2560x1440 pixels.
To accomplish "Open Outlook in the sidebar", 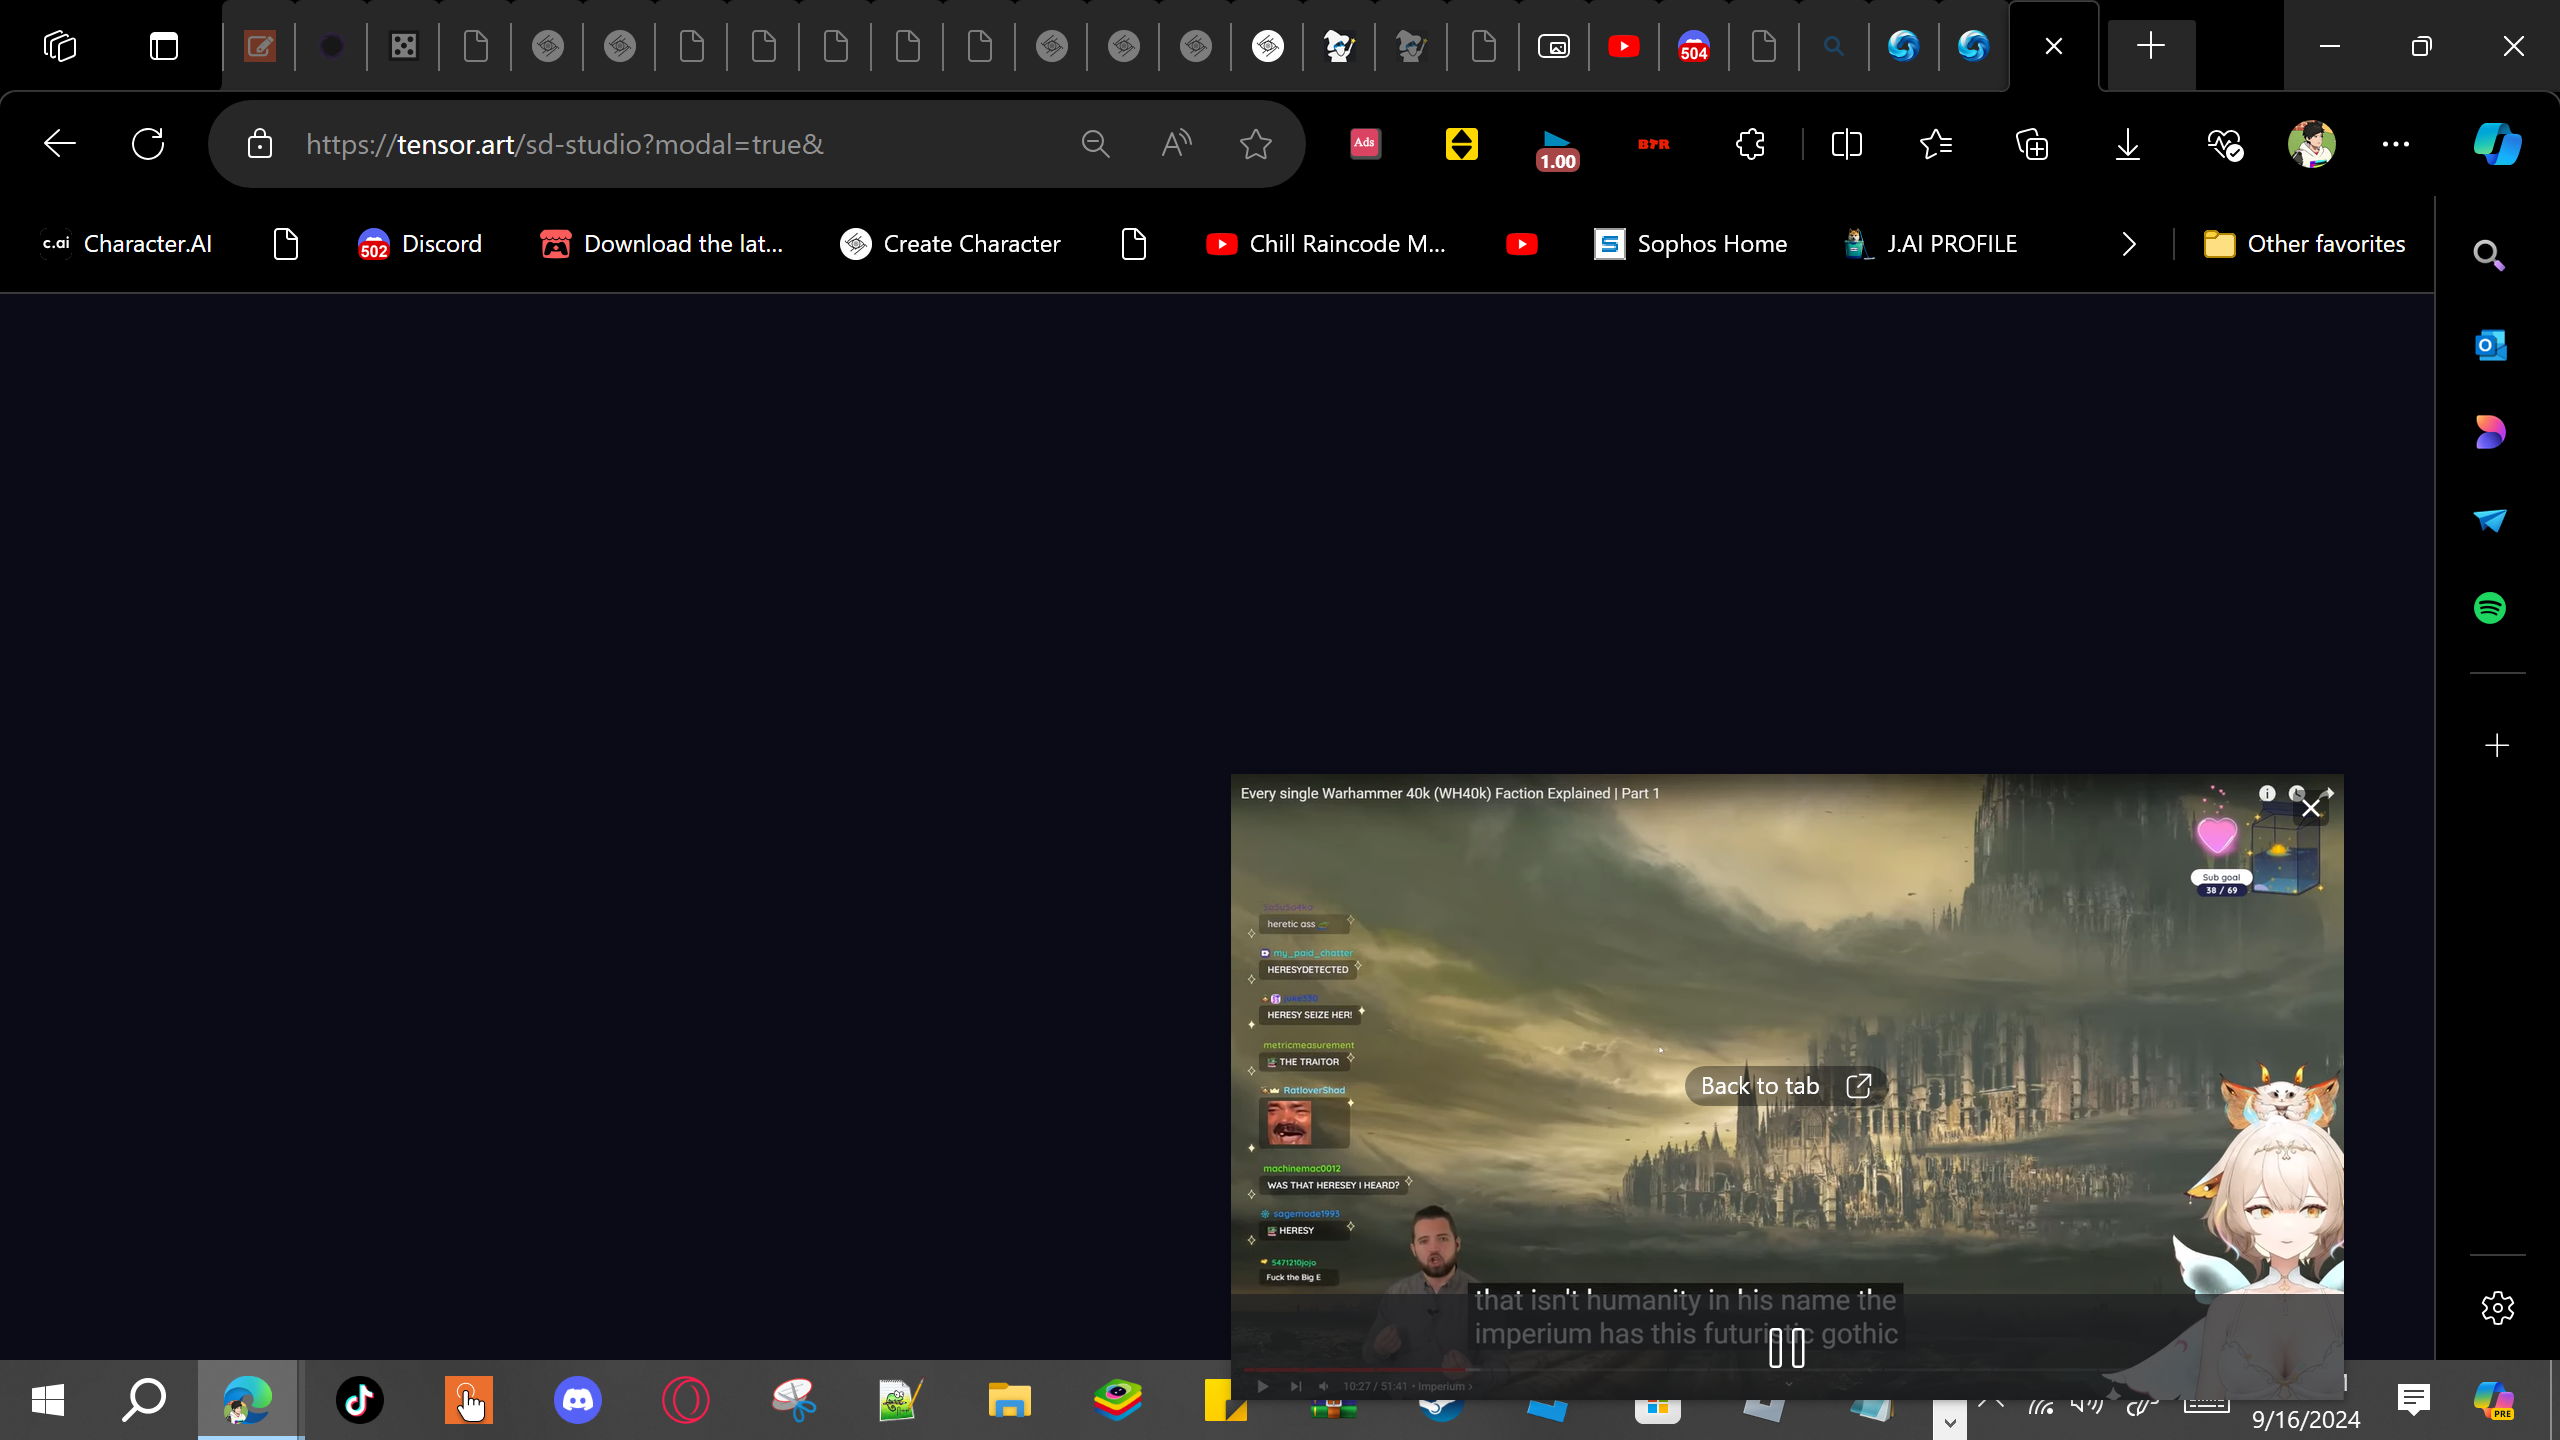I will (2490, 345).
